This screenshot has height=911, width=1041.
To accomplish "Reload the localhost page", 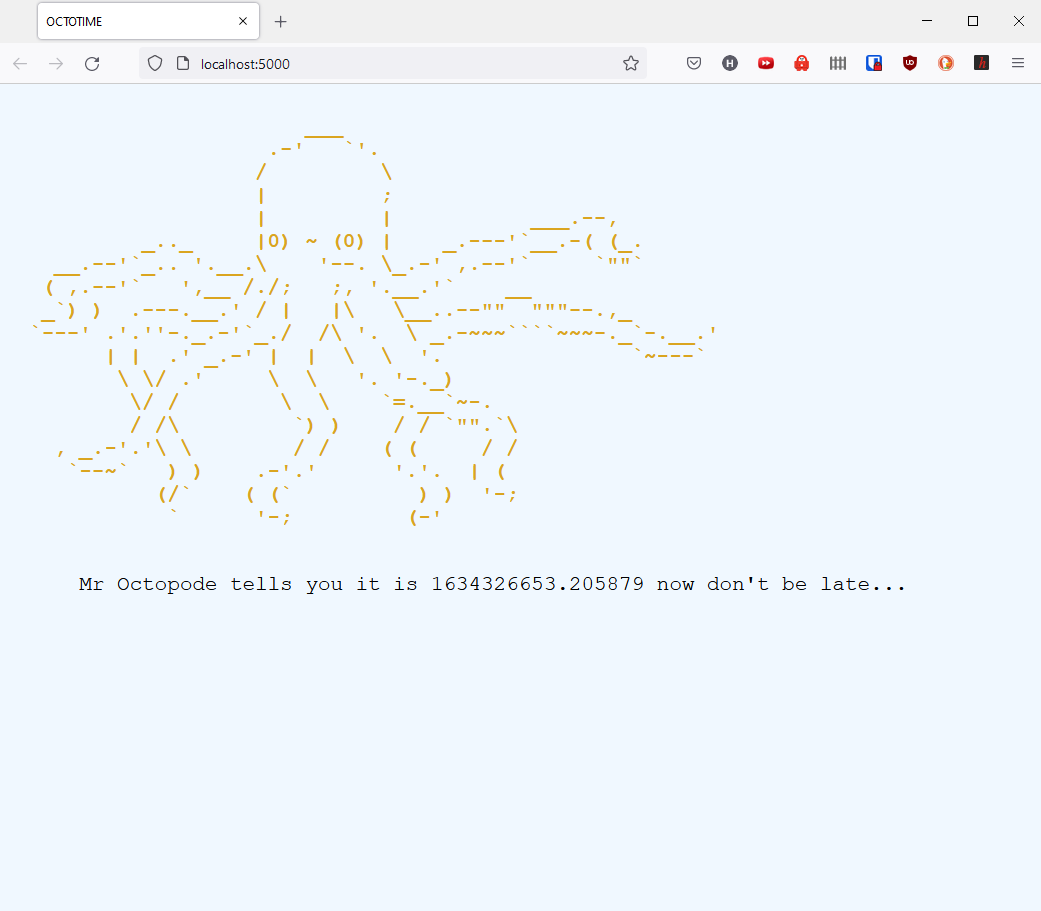I will 92,64.
